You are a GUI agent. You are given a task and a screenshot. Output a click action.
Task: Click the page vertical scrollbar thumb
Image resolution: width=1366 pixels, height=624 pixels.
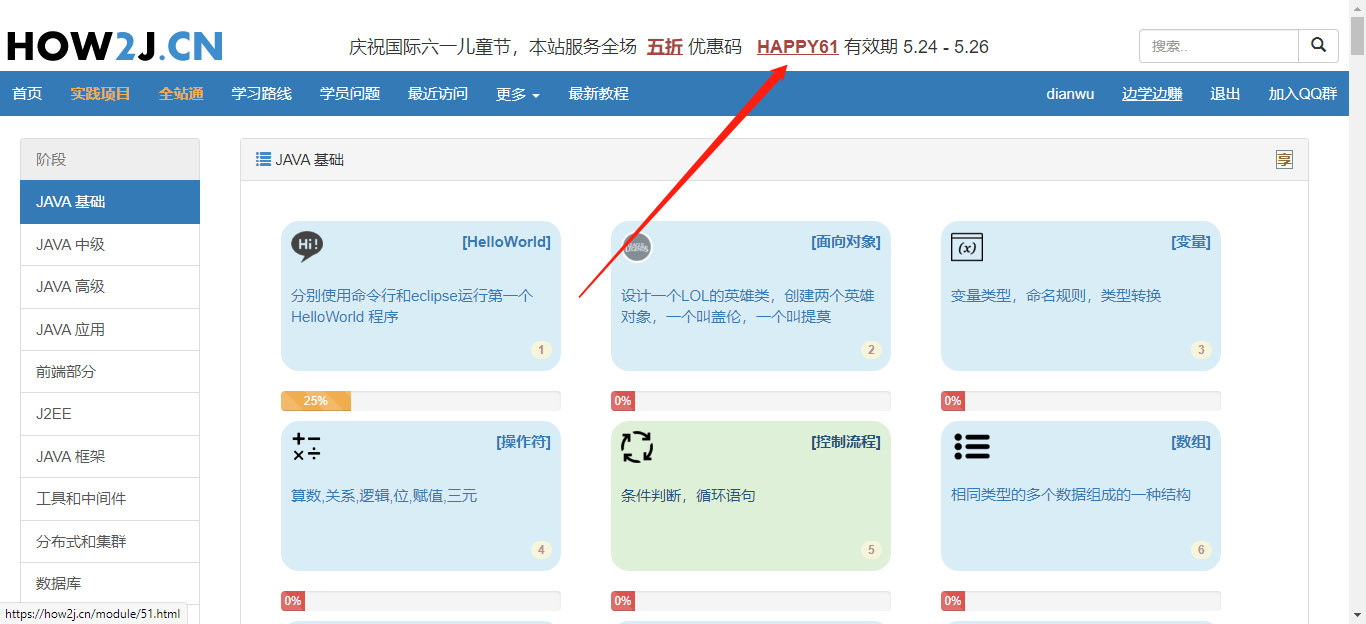(1357, 36)
